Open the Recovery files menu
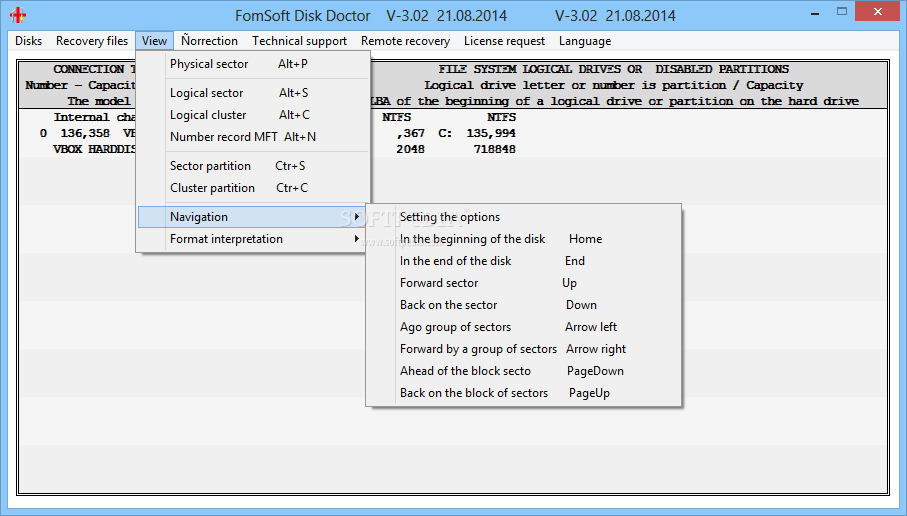 [x=92, y=41]
